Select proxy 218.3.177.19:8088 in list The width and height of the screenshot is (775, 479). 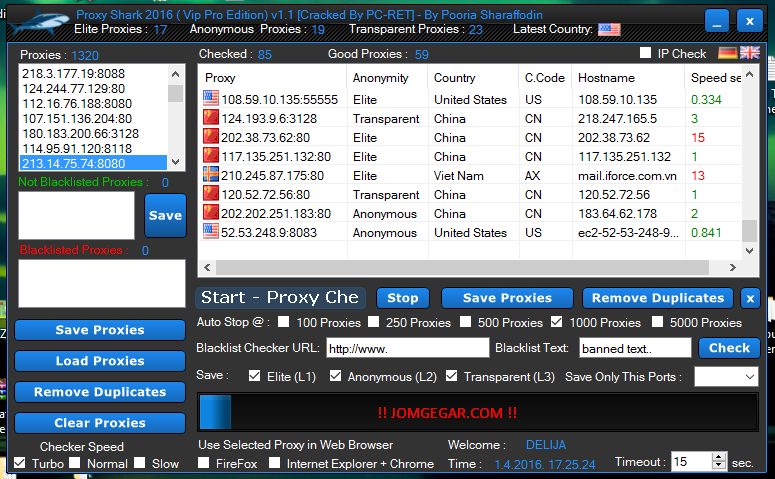click(93, 74)
